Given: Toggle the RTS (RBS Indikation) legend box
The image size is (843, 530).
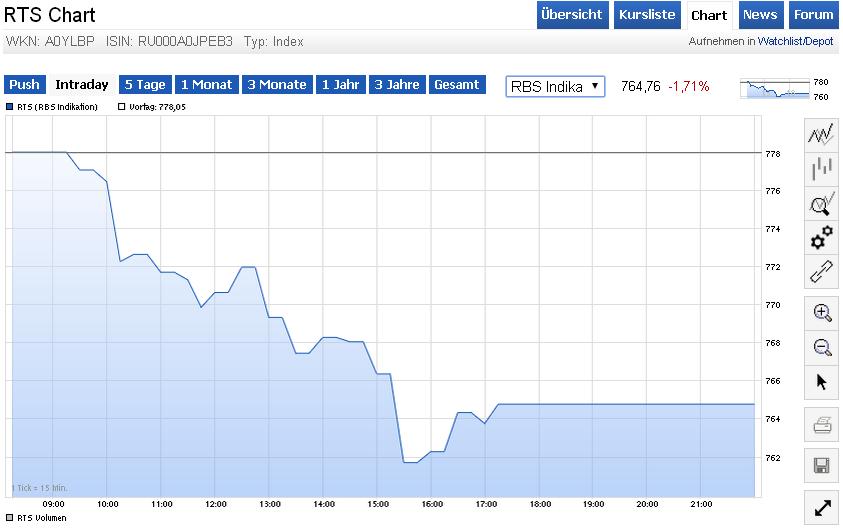Looking at the screenshot, I should (10, 107).
